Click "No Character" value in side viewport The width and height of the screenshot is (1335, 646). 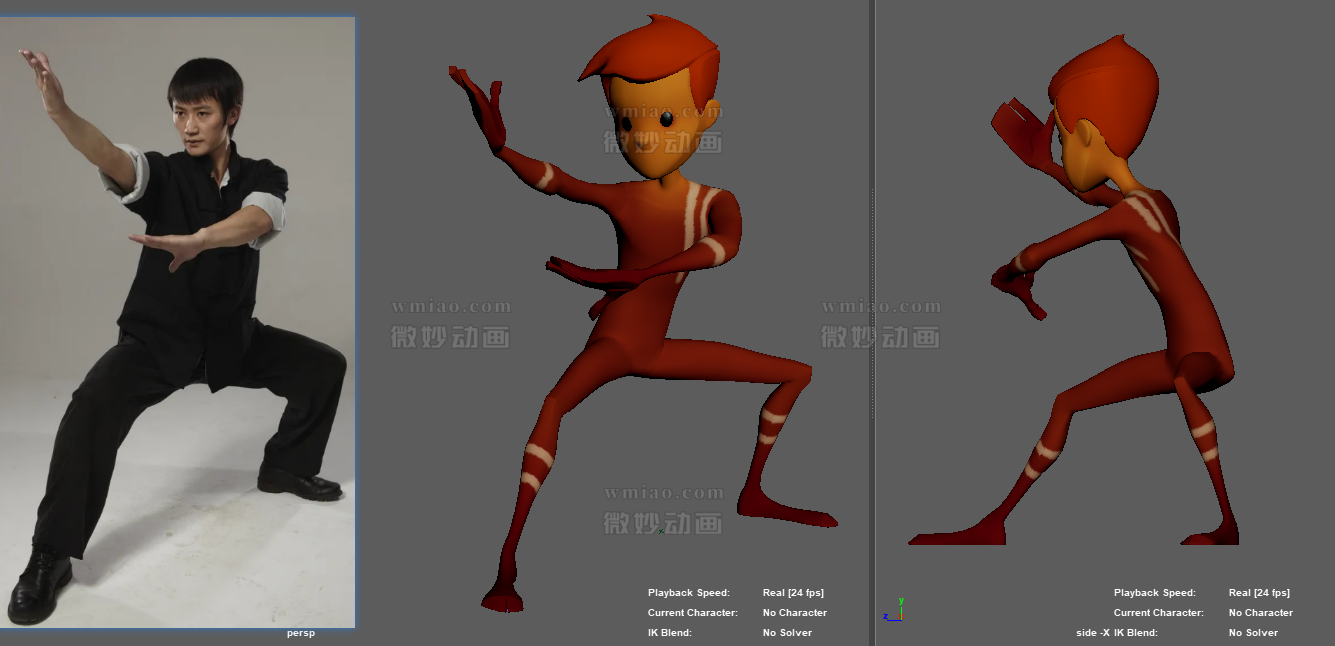[1260, 613]
